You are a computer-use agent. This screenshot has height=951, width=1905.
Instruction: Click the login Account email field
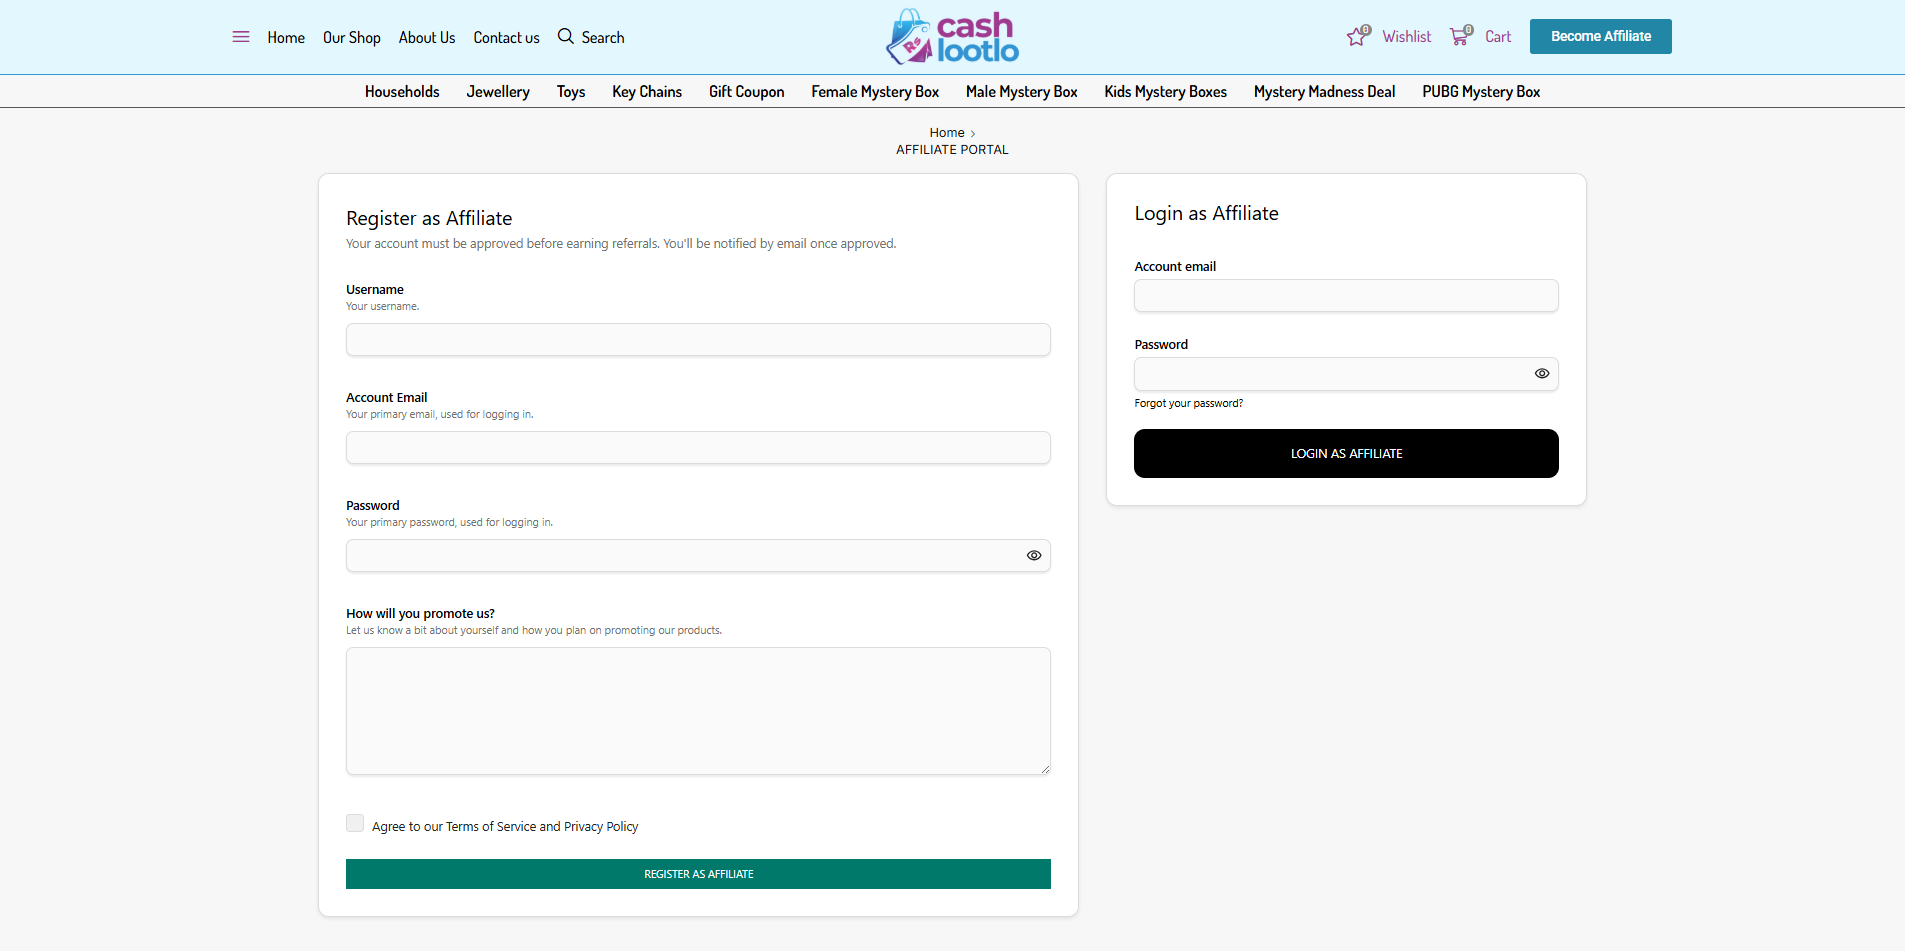point(1345,296)
